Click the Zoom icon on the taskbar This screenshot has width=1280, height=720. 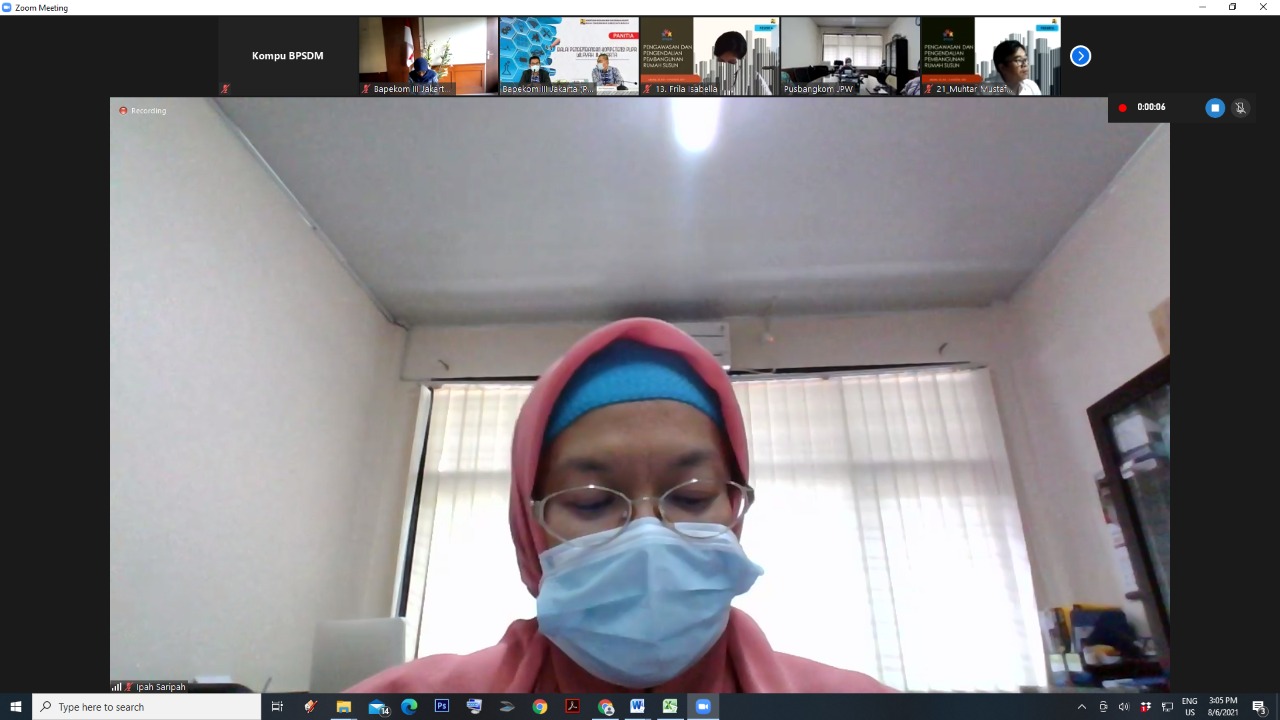pyautogui.click(x=702, y=707)
